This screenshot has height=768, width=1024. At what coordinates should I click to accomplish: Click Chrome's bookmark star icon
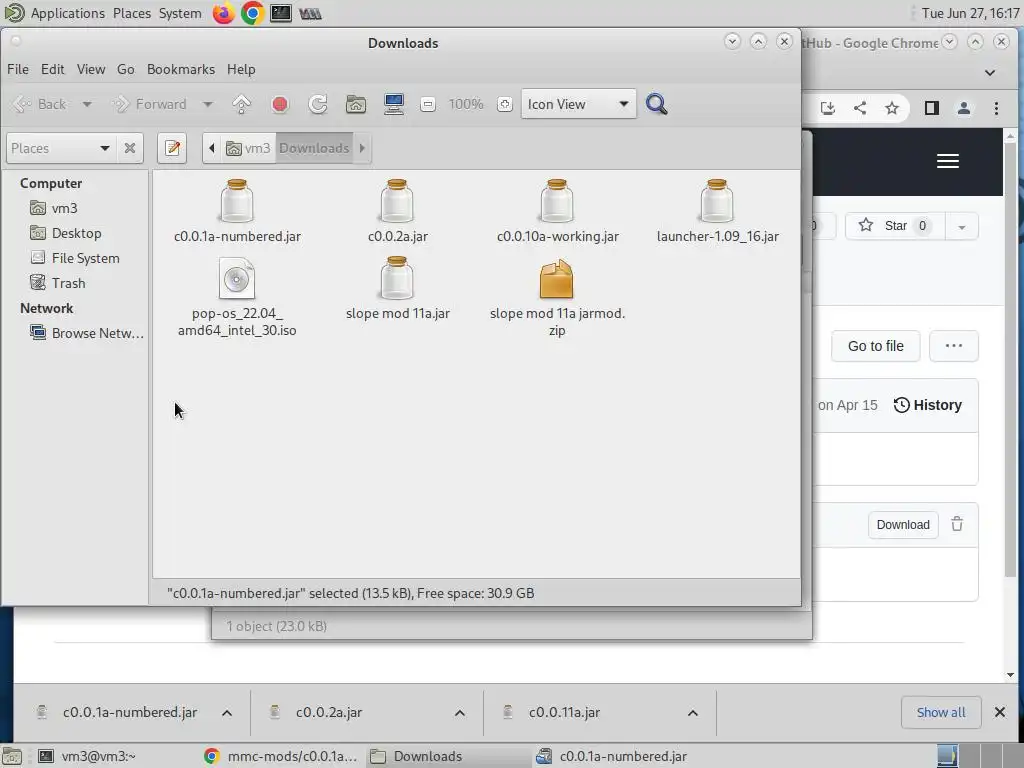tap(892, 108)
